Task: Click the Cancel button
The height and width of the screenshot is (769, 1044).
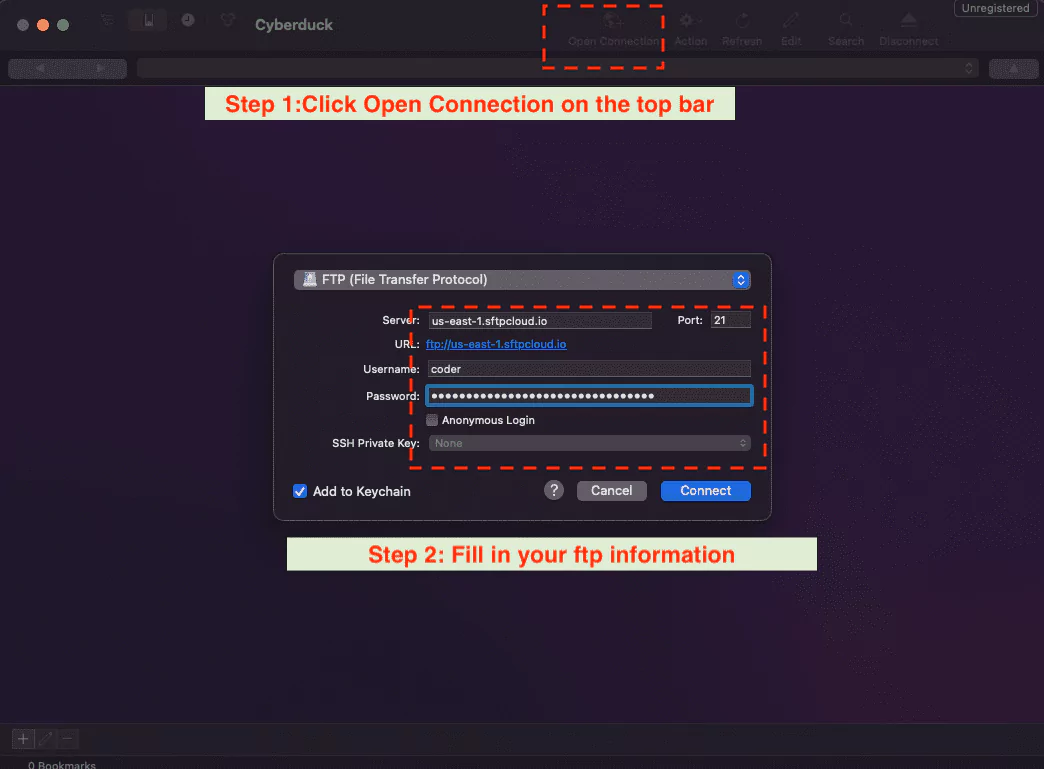Action: coord(611,491)
